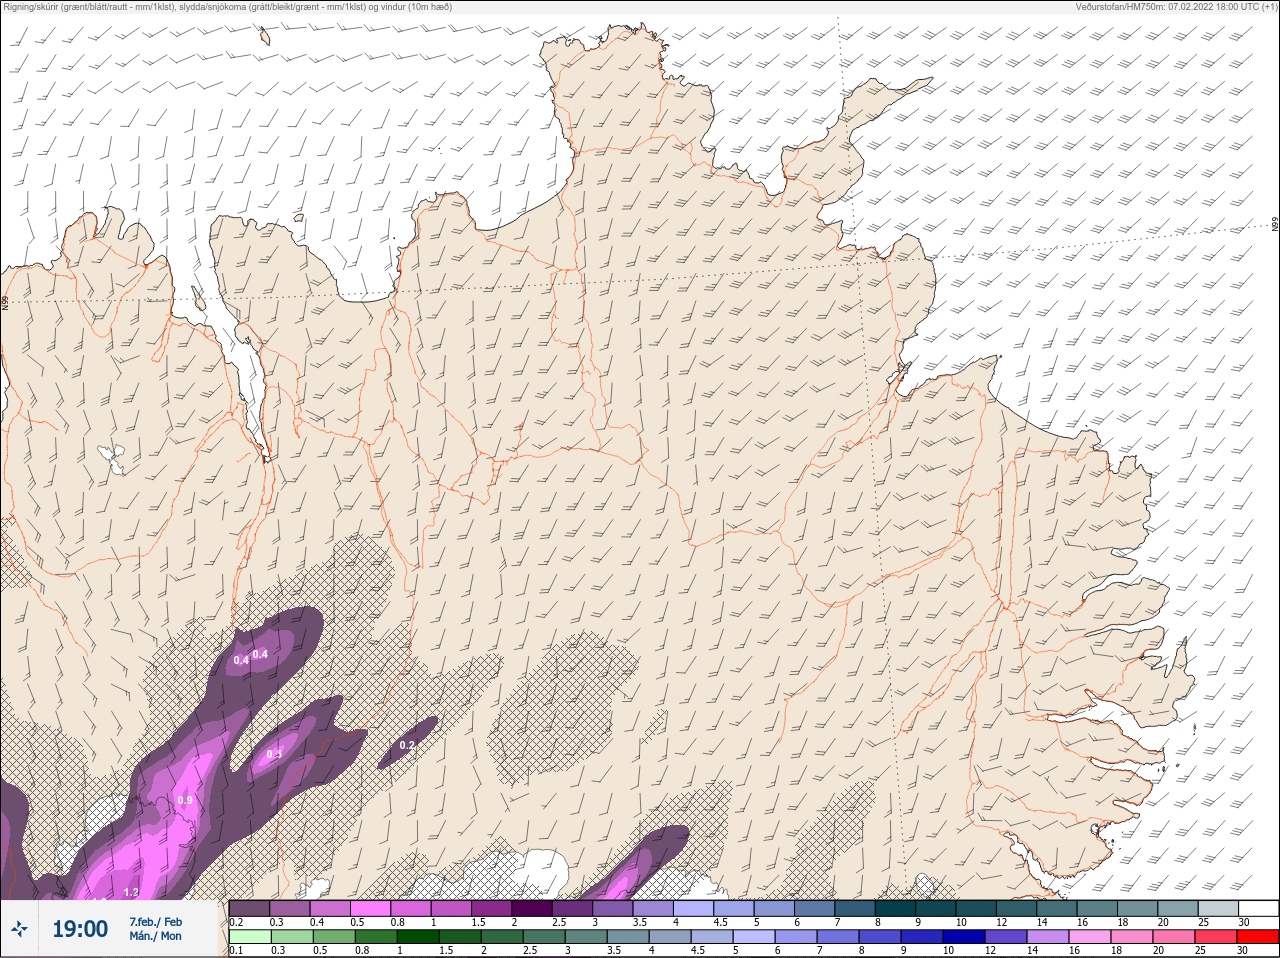Click the rotated 'N99' label at left map edge
The width and height of the screenshot is (1280, 958).
5,301
